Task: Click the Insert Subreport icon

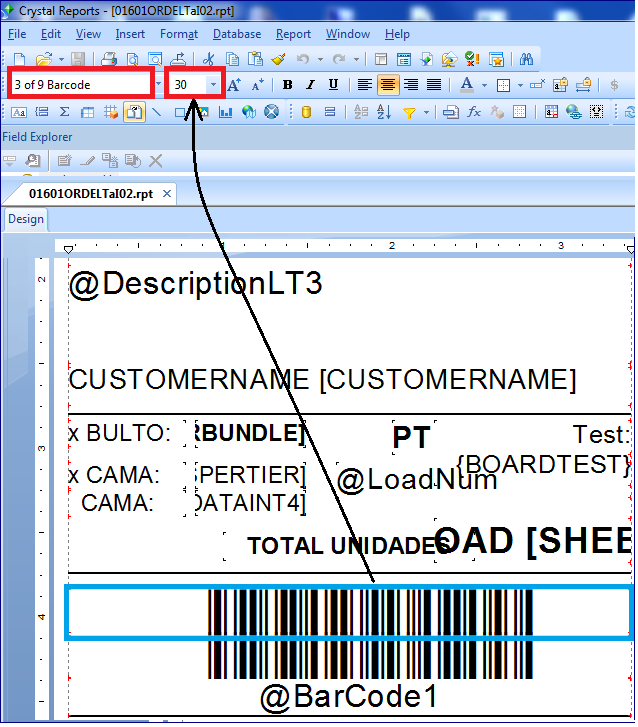Action: [134, 112]
